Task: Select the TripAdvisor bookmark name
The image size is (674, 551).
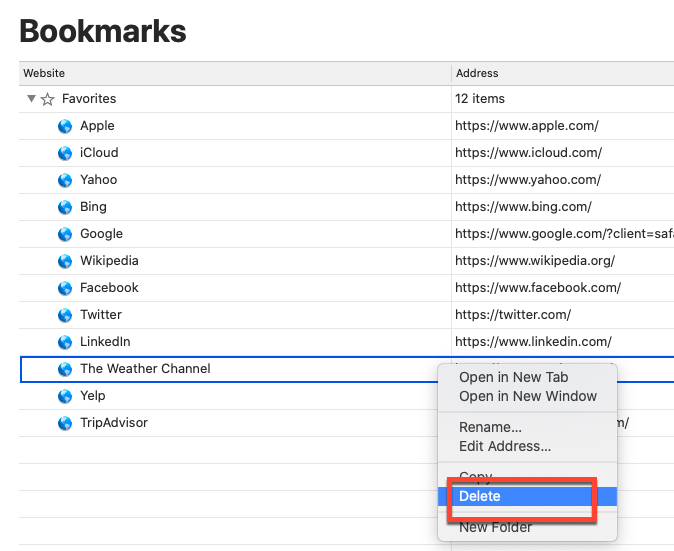Action: [x=114, y=423]
